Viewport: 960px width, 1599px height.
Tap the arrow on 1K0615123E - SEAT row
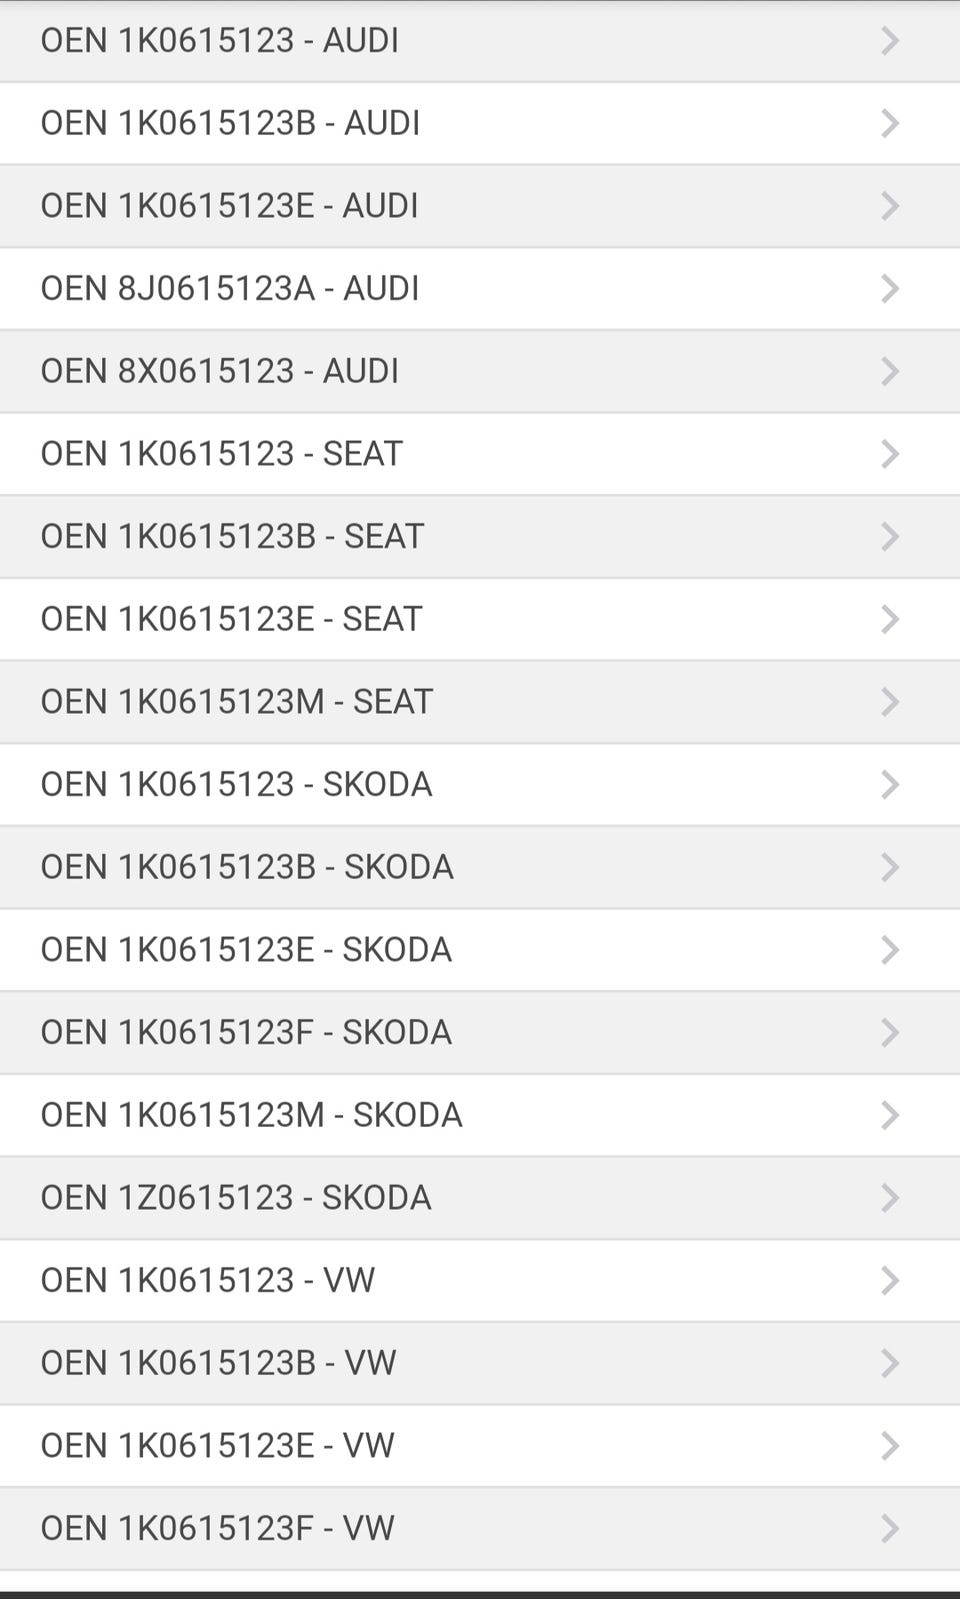pyautogui.click(x=889, y=619)
